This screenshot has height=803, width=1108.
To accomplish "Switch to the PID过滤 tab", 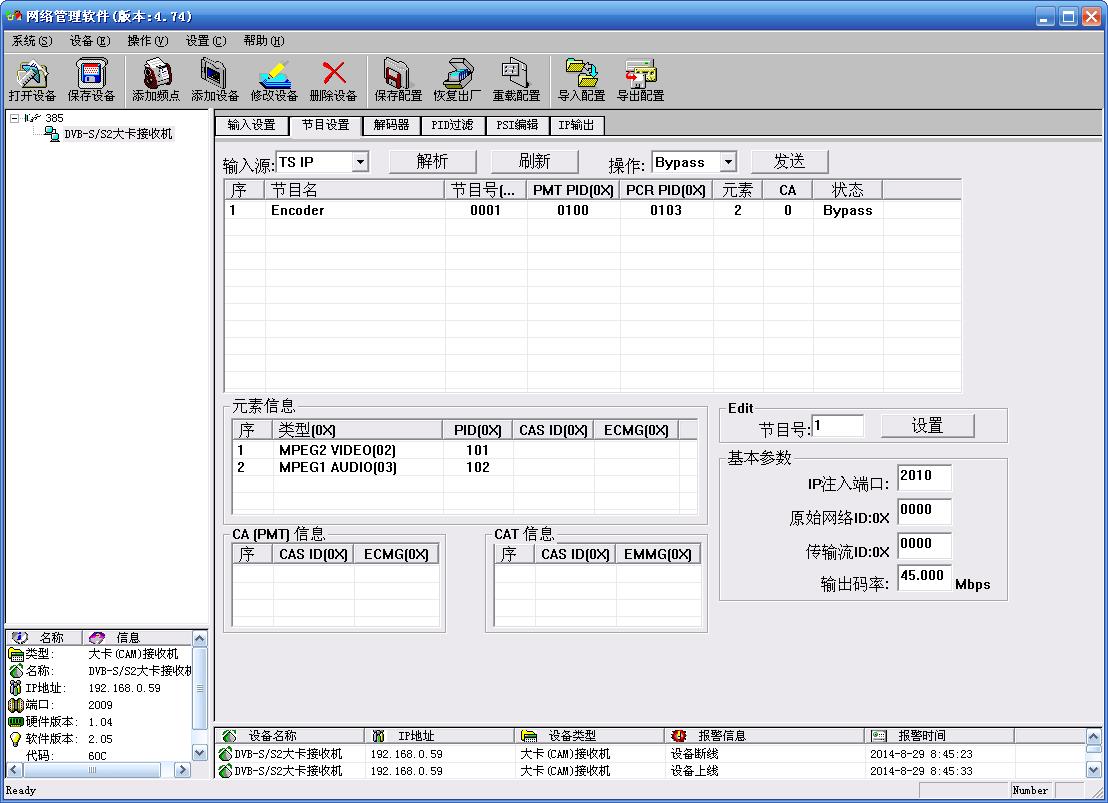I will click(452, 126).
